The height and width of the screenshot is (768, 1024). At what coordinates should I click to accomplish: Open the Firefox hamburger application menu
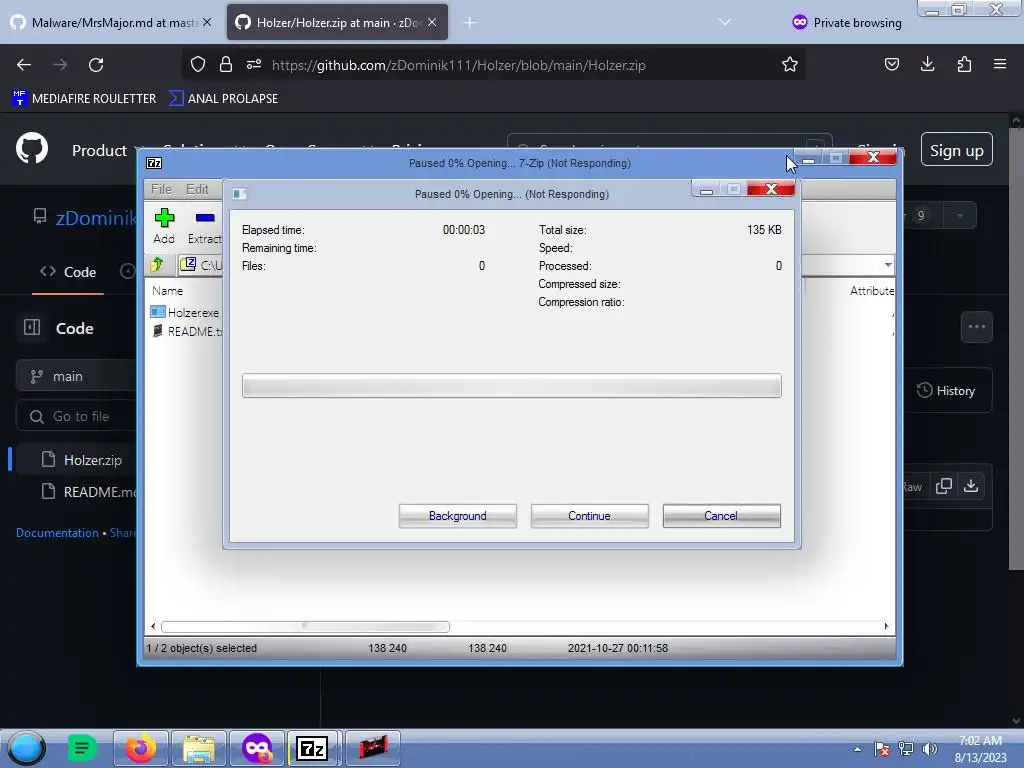1000,64
